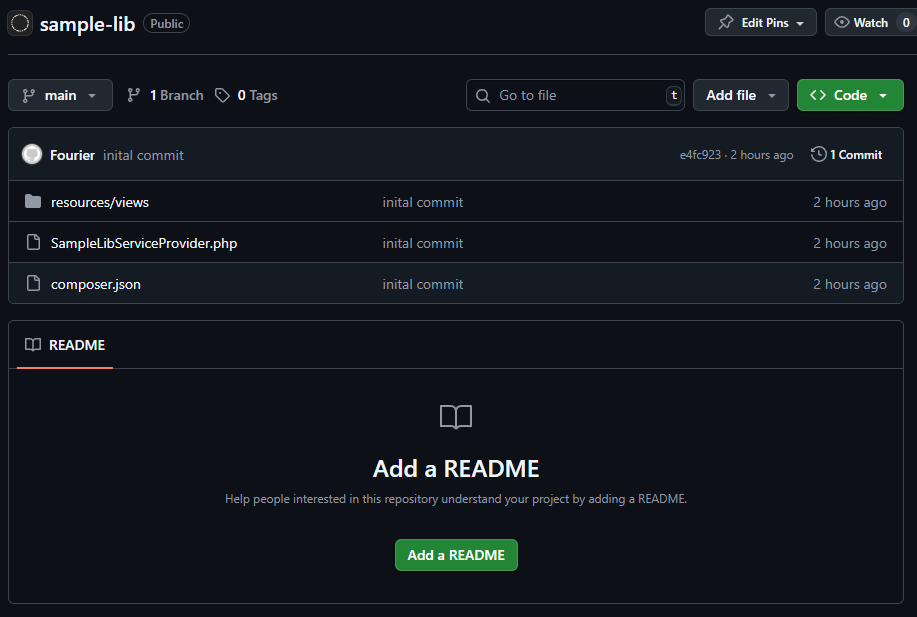Toggle Watch on this repository
The height and width of the screenshot is (617, 917).
point(861,22)
